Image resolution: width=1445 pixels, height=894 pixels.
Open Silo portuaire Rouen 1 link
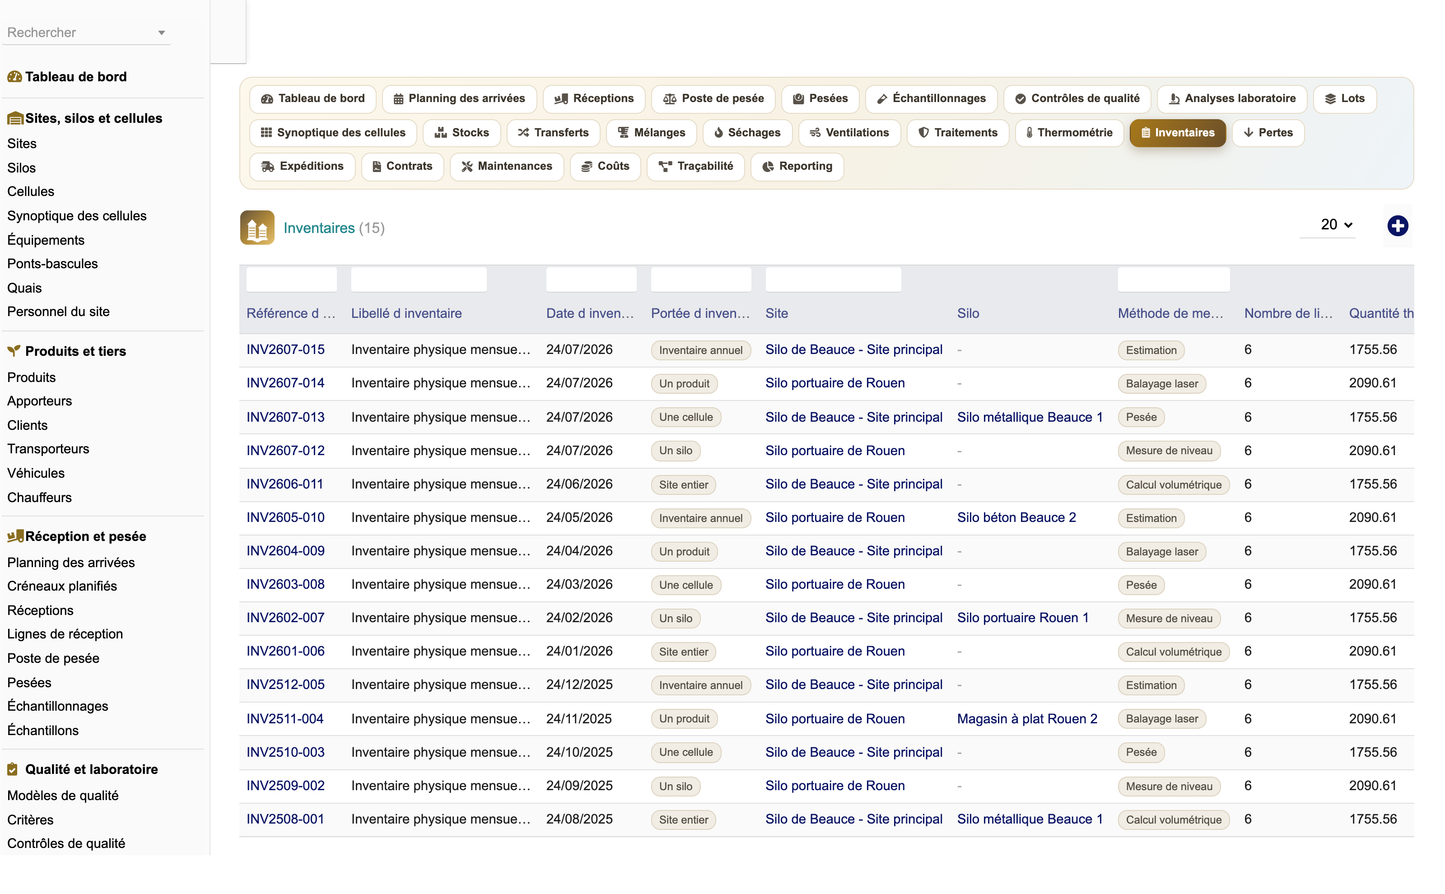click(1023, 618)
